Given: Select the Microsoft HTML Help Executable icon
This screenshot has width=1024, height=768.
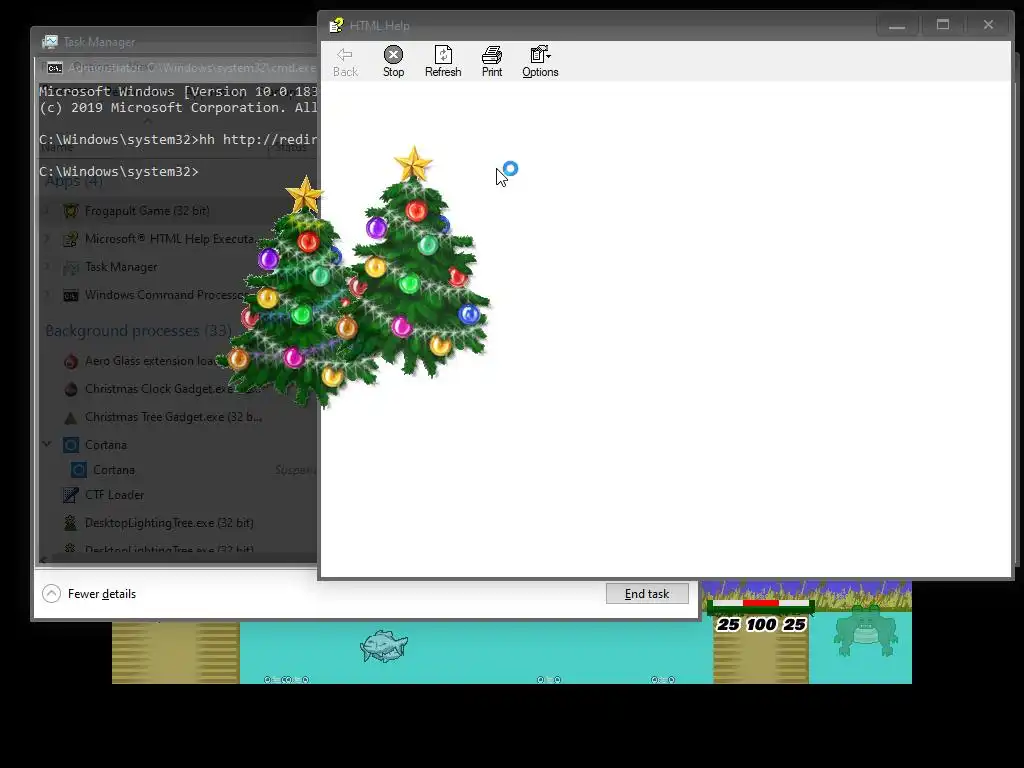Looking at the screenshot, I should [x=71, y=239].
